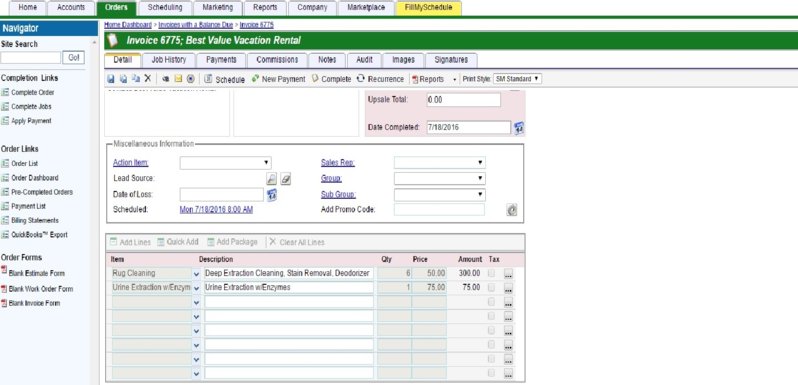Open details button on Urine Extraction row

coord(508,288)
